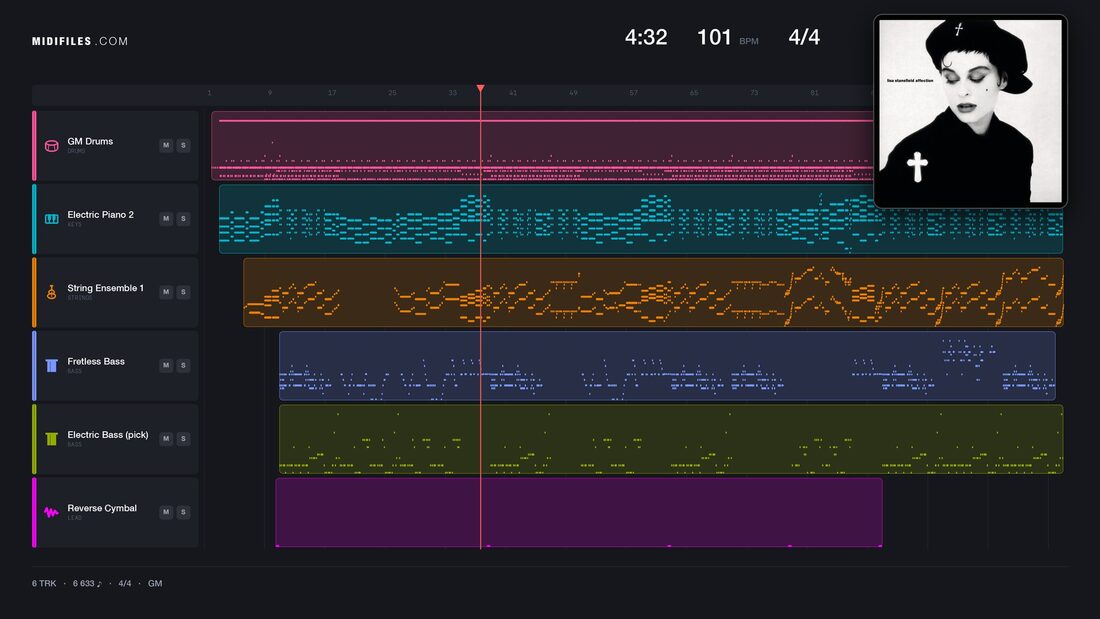Click the orange String Ensemble 1 clip
1100x619 pixels.
(653, 292)
